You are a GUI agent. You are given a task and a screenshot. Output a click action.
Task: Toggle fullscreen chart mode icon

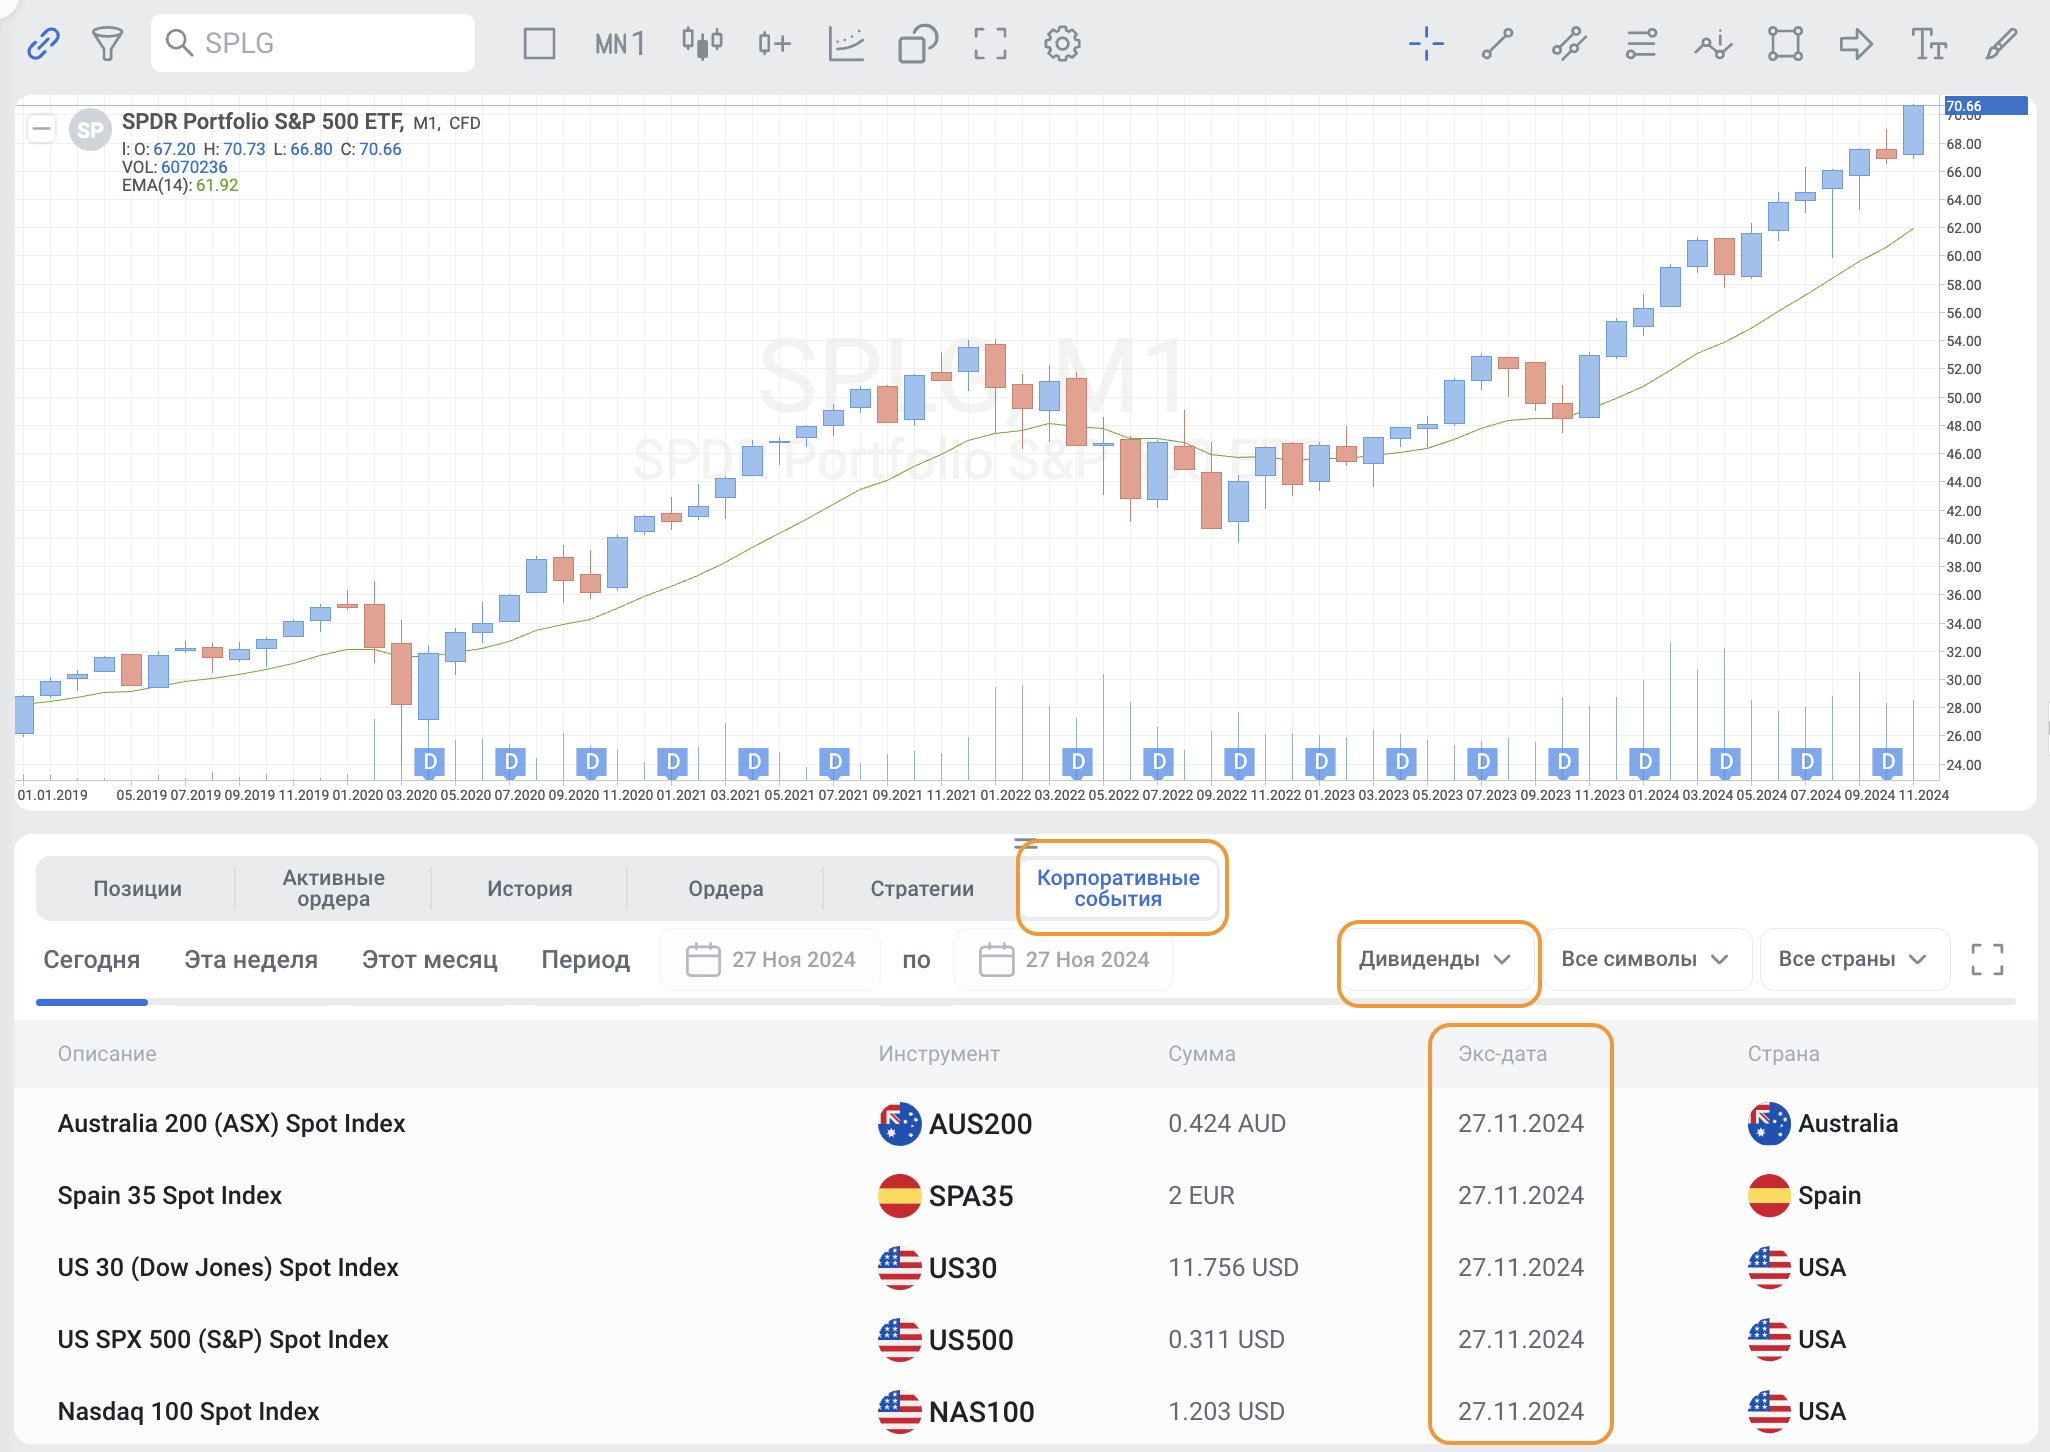click(990, 43)
